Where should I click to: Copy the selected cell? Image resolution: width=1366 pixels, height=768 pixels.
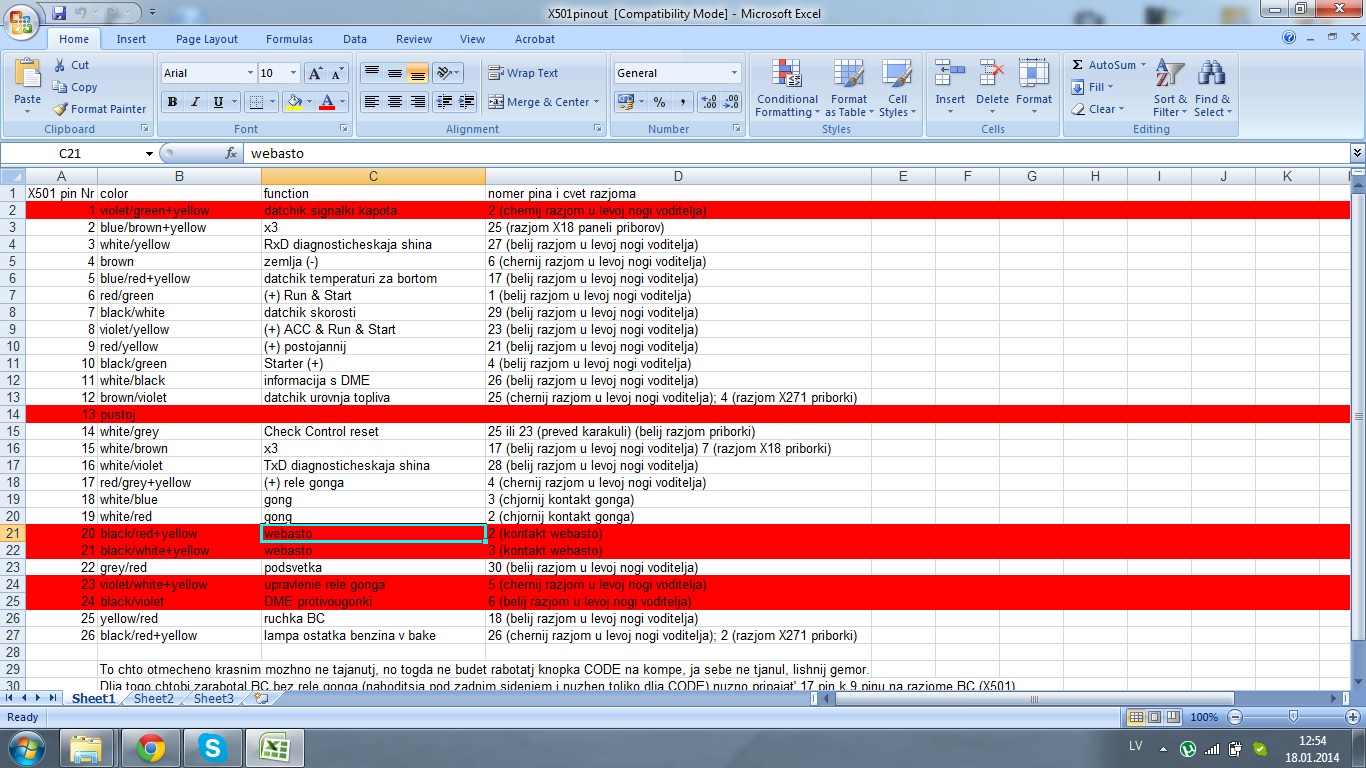pos(75,87)
